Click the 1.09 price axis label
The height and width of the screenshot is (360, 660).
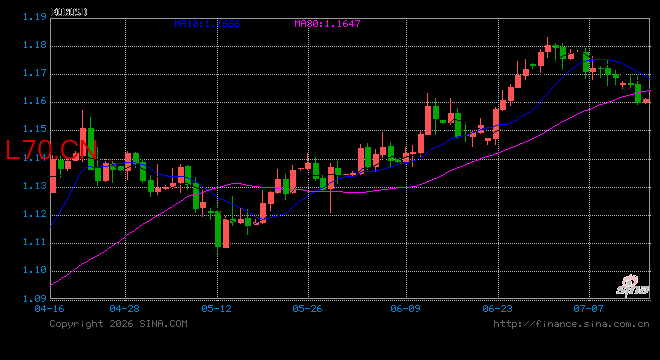tap(35, 299)
